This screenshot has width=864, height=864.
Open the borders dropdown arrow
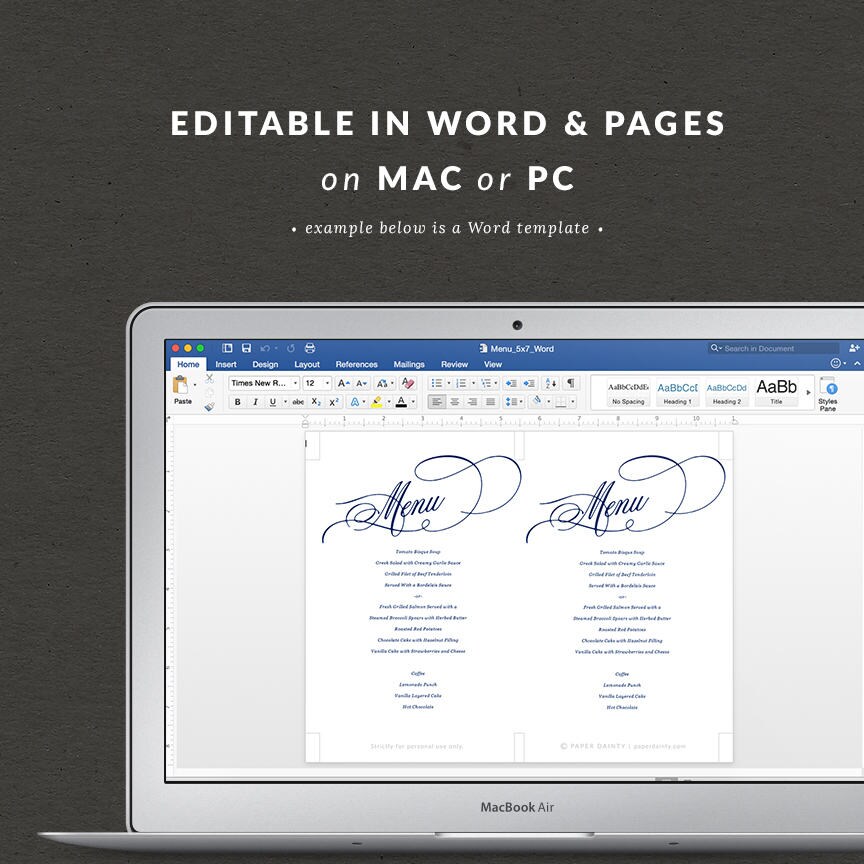point(573,402)
